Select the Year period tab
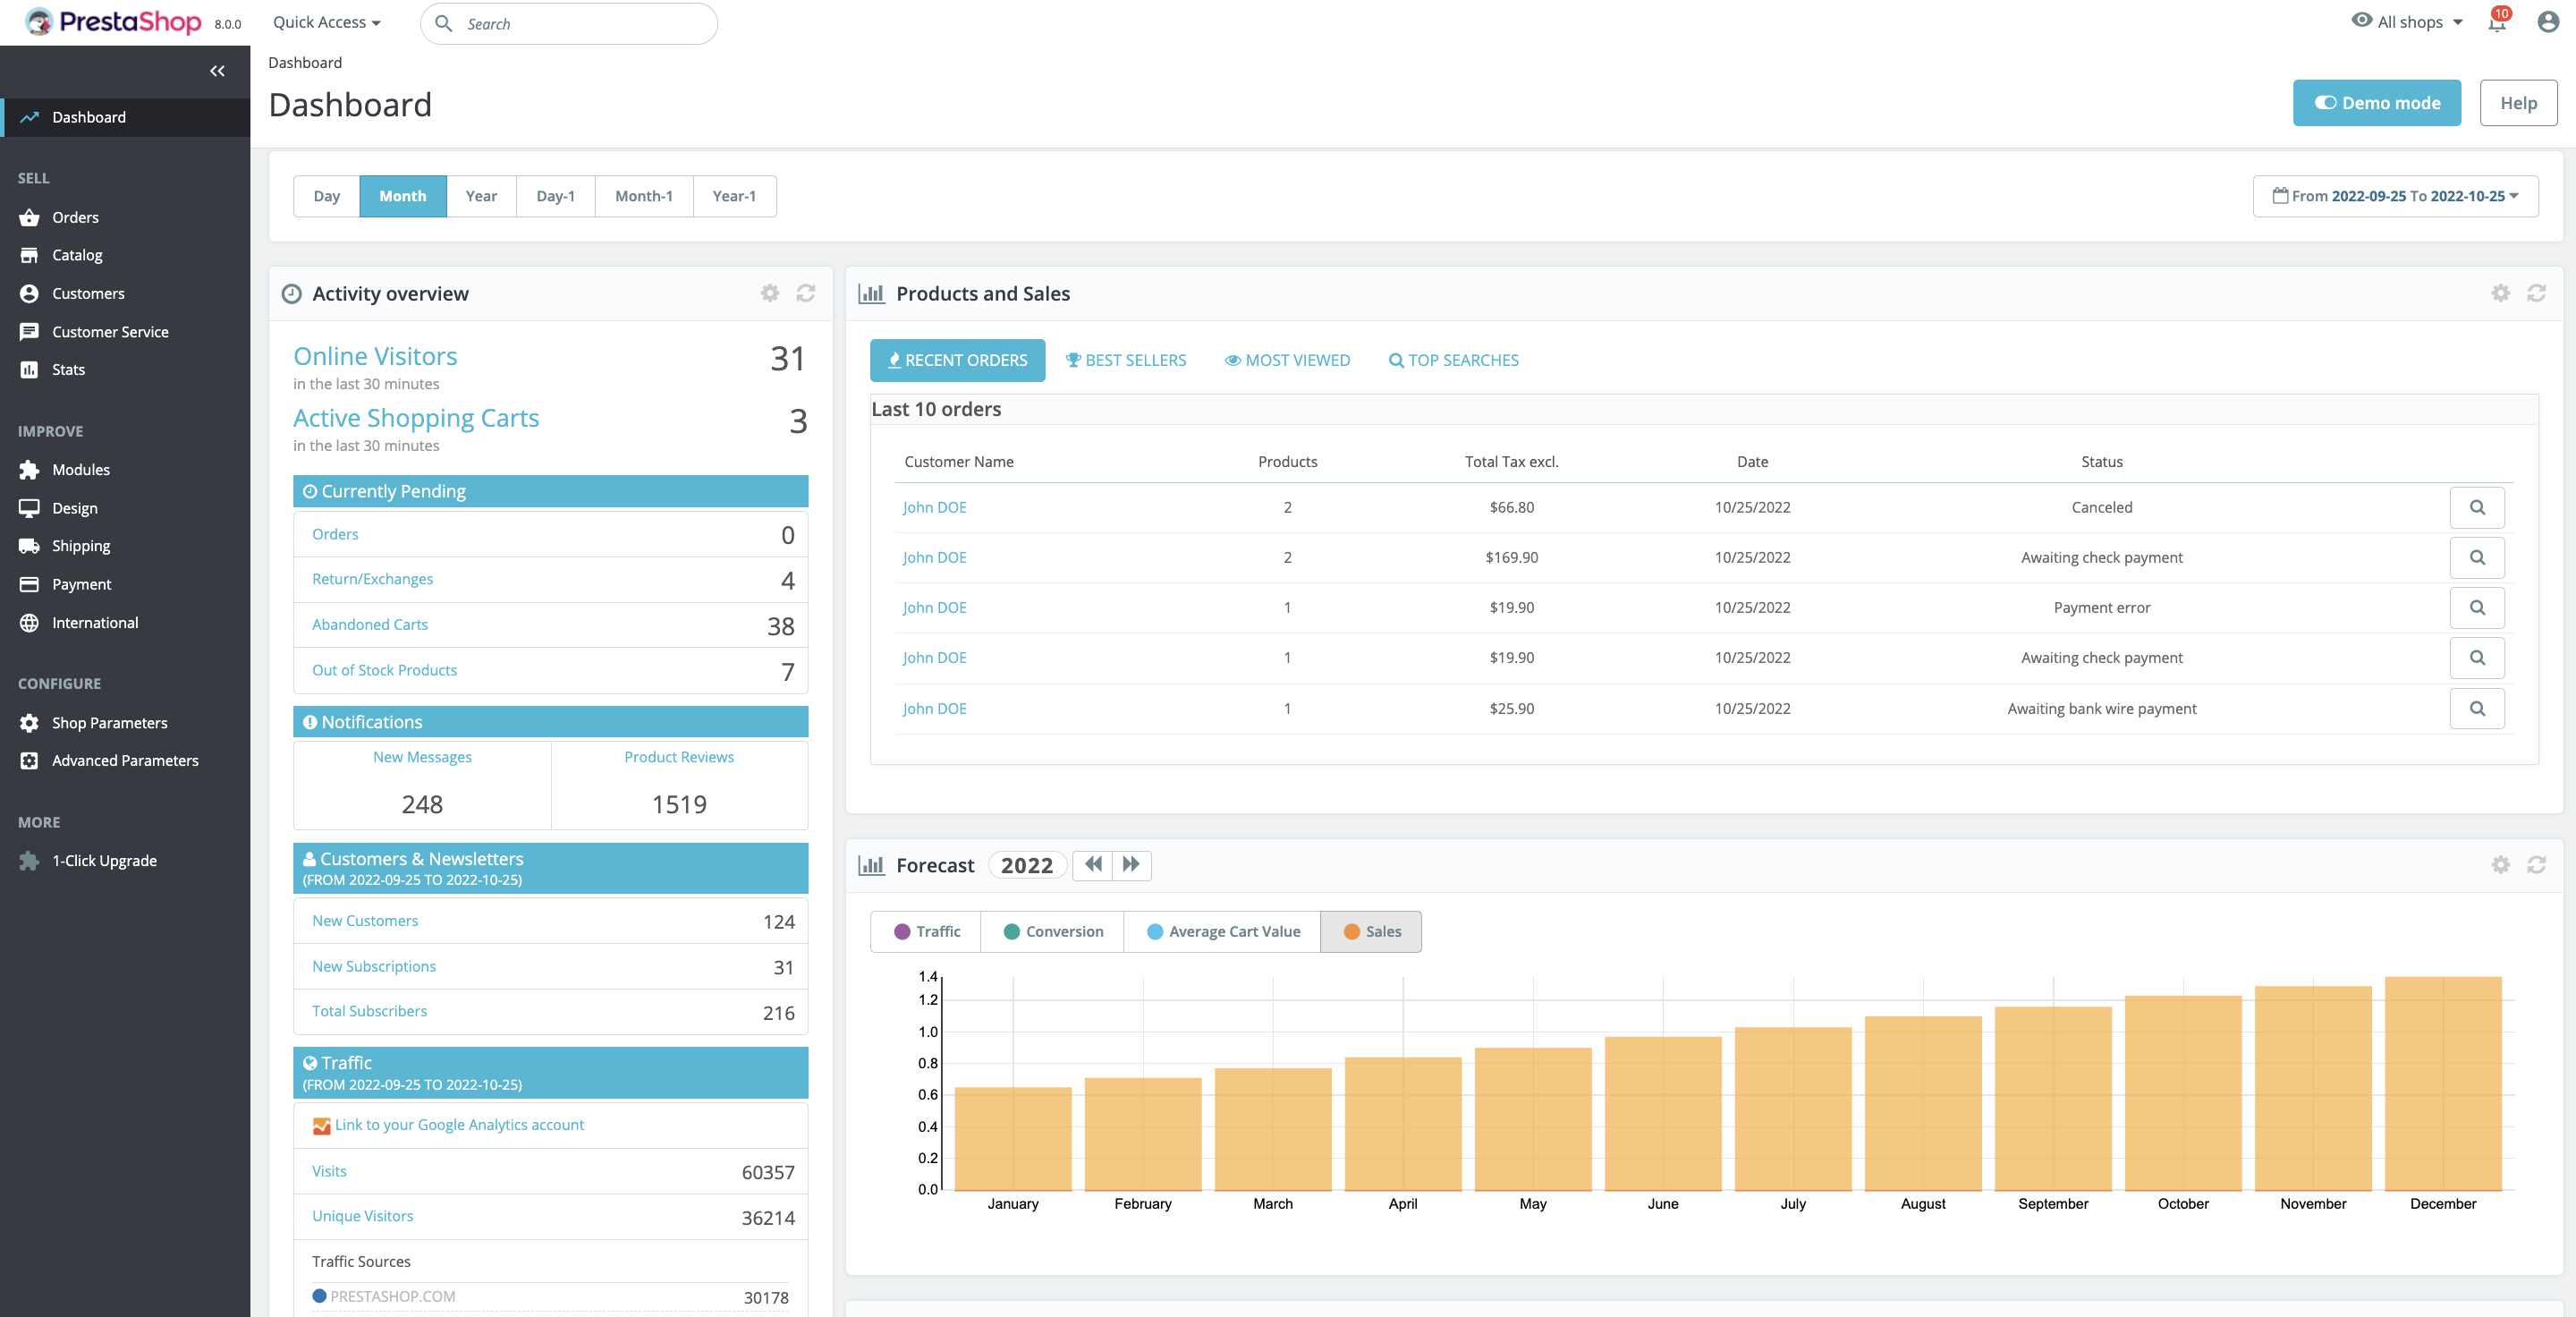 (481, 196)
